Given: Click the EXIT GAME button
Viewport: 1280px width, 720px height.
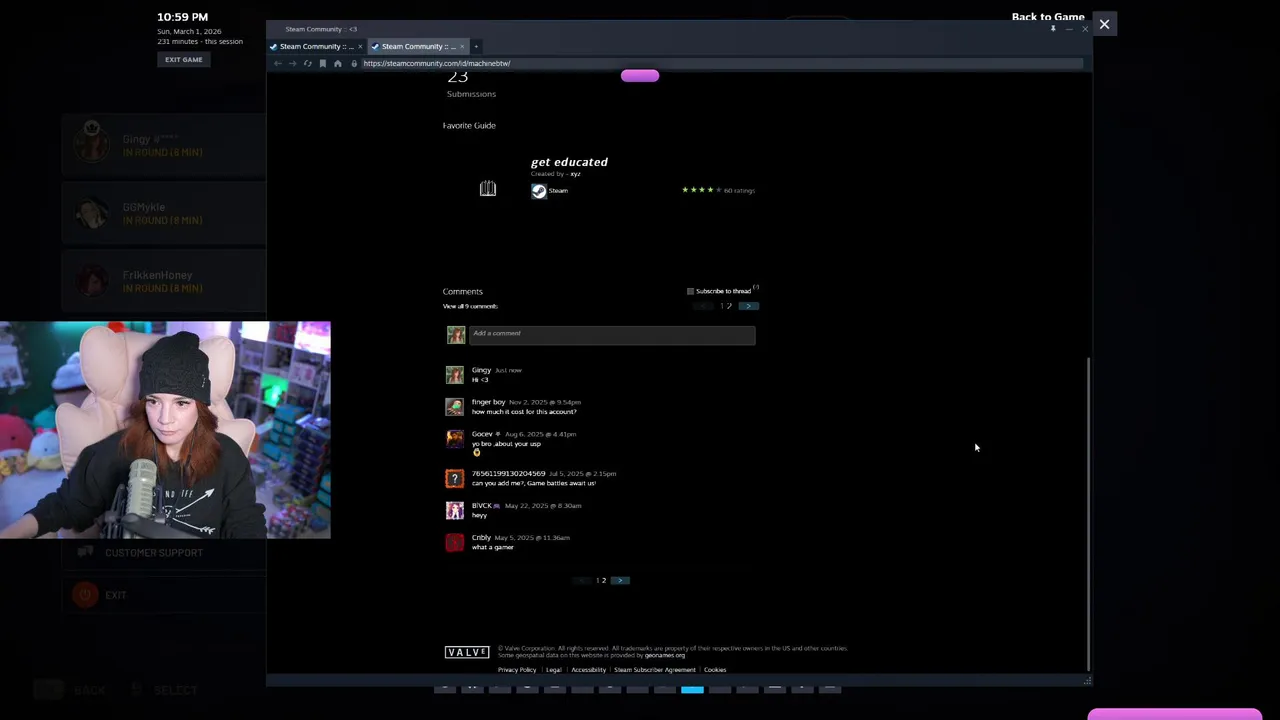Looking at the screenshot, I should coord(183,59).
